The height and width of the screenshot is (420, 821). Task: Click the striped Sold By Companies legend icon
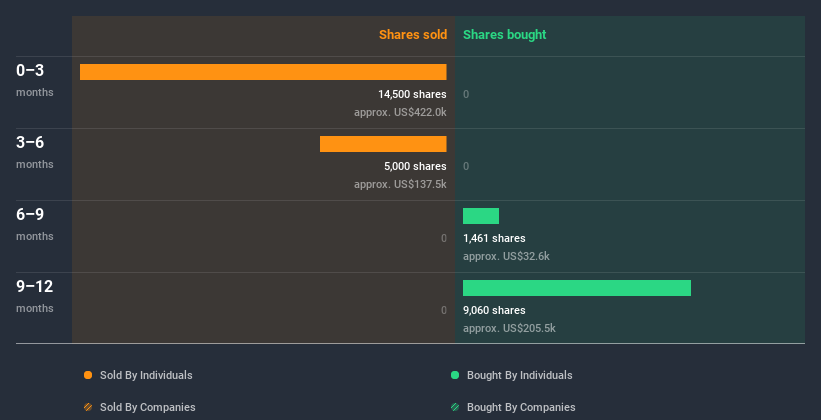click(x=88, y=407)
